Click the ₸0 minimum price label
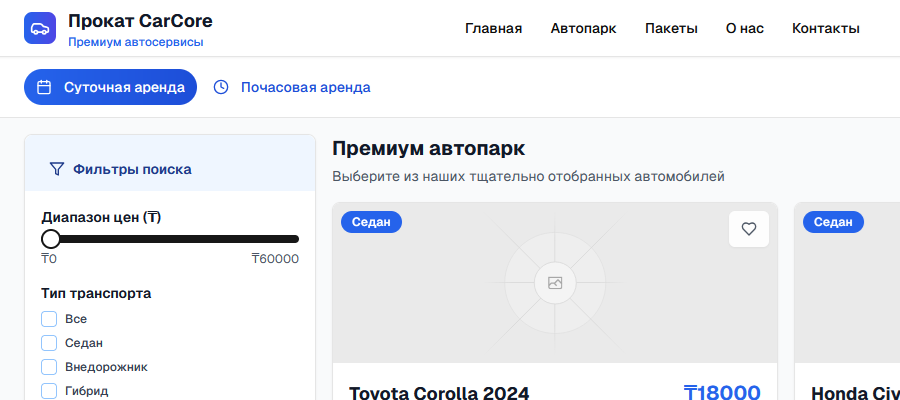The height and width of the screenshot is (400, 900). pos(49,259)
